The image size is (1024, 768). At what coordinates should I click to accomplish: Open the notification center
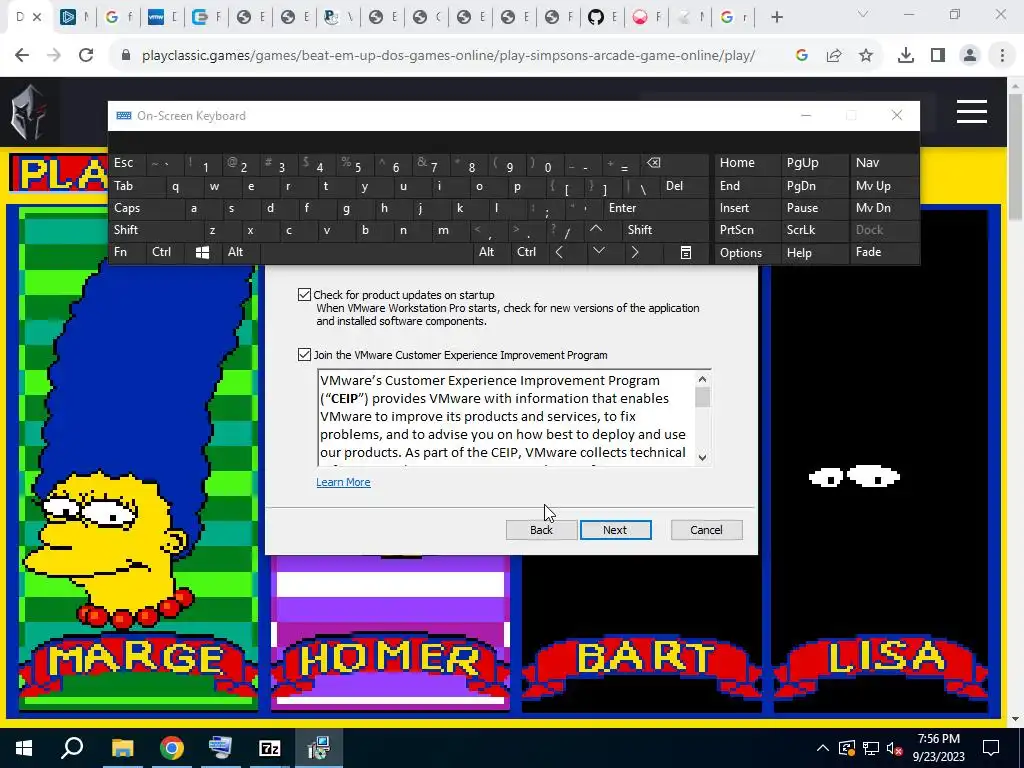[991, 748]
